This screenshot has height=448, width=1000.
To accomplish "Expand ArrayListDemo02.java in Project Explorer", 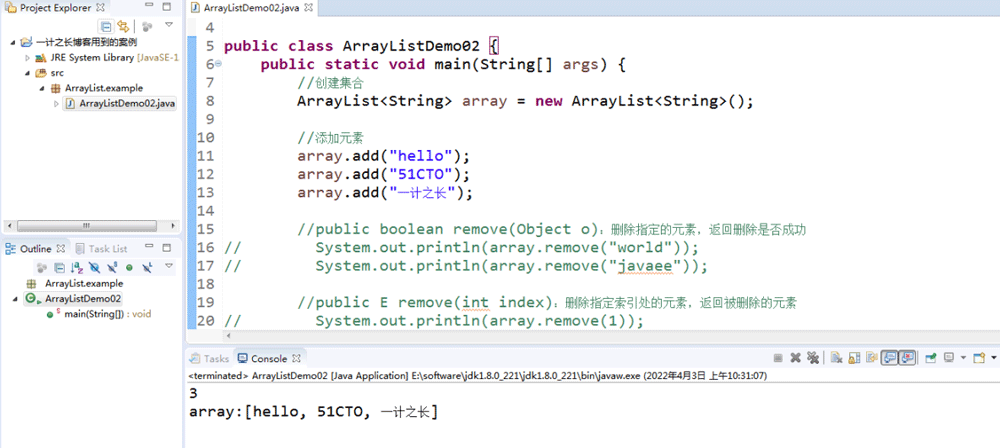I will 56,103.
